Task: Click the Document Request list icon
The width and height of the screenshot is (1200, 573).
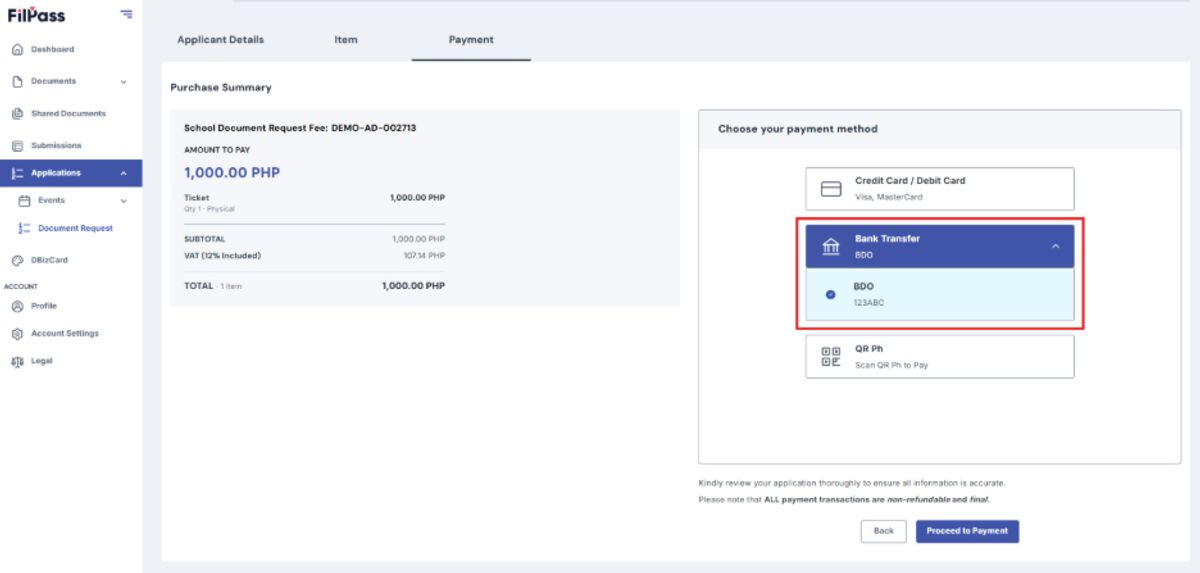Action: point(25,228)
